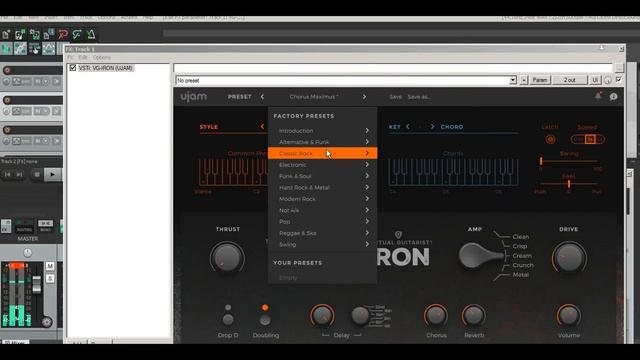Click the Open Project toolbar icon
This screenshot has height=360, width=640.
click(x=20, y=35)
